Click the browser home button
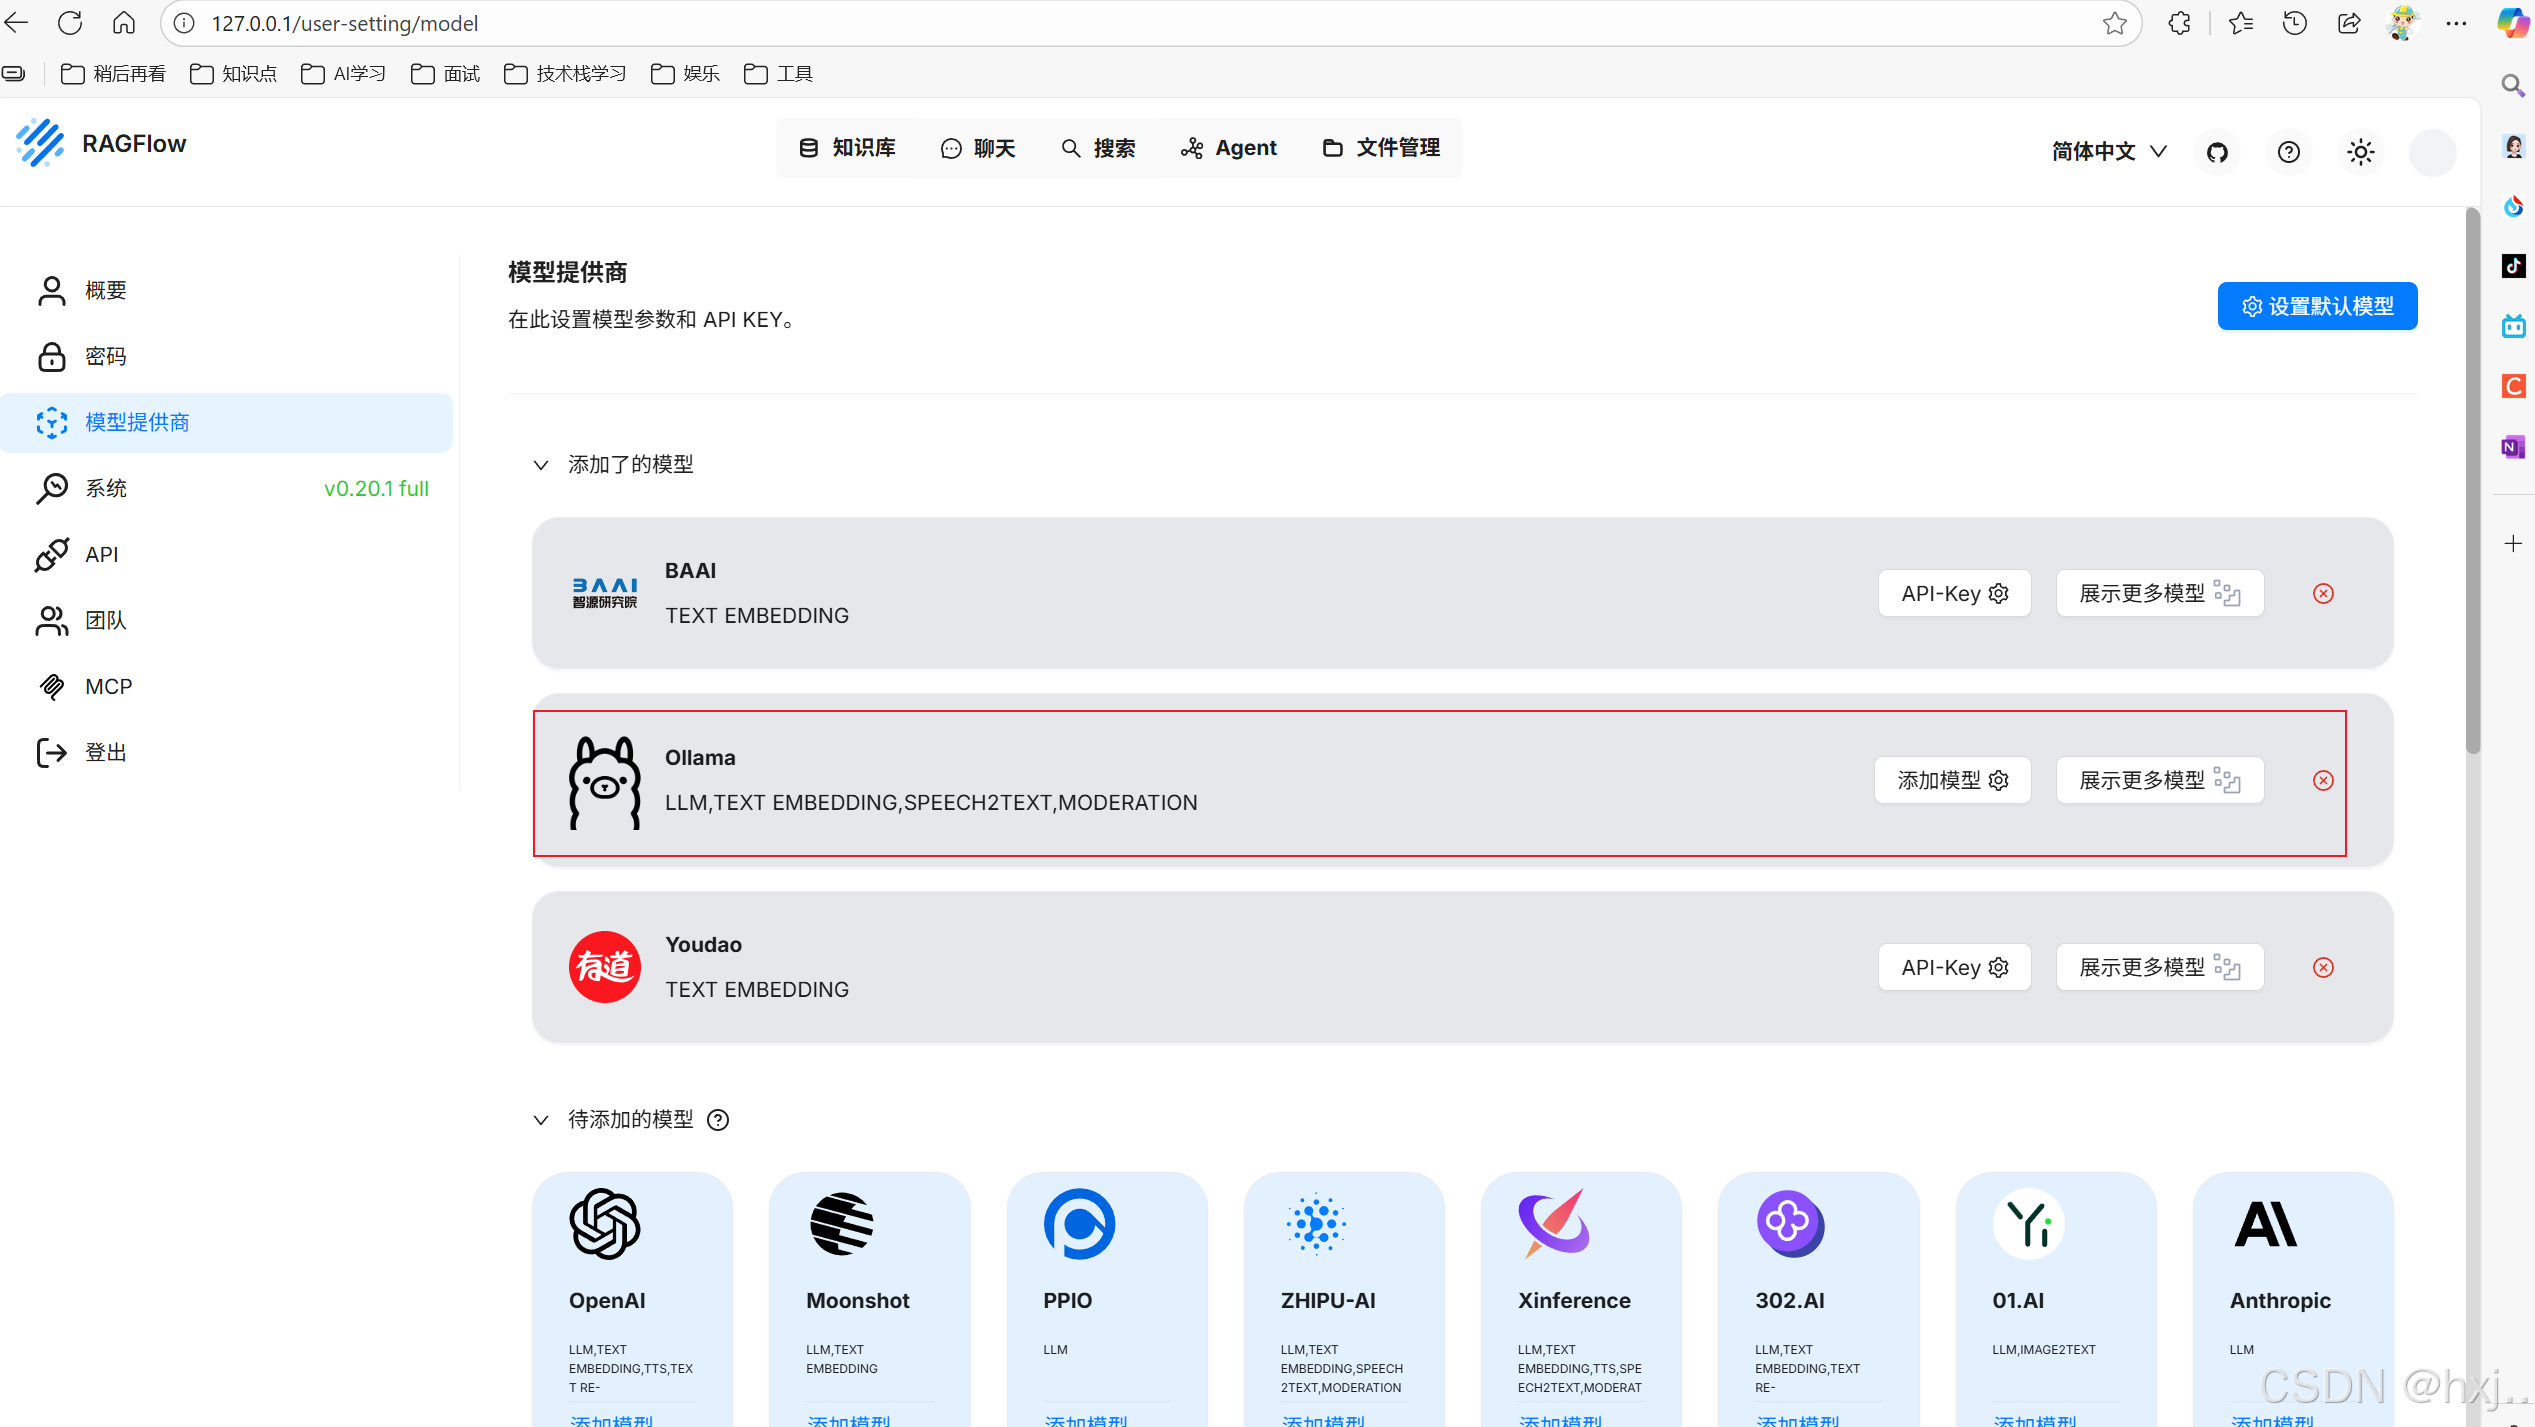 coord(123,22)
